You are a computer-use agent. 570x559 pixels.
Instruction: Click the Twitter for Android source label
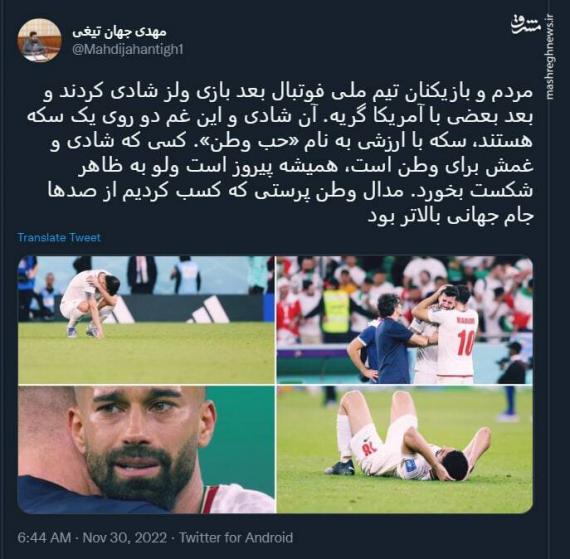pyautogui.click(x=236, y=537)
